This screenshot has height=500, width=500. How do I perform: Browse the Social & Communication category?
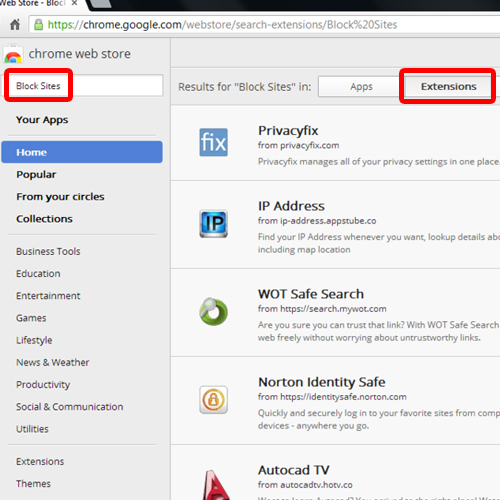tap(70, 407)
